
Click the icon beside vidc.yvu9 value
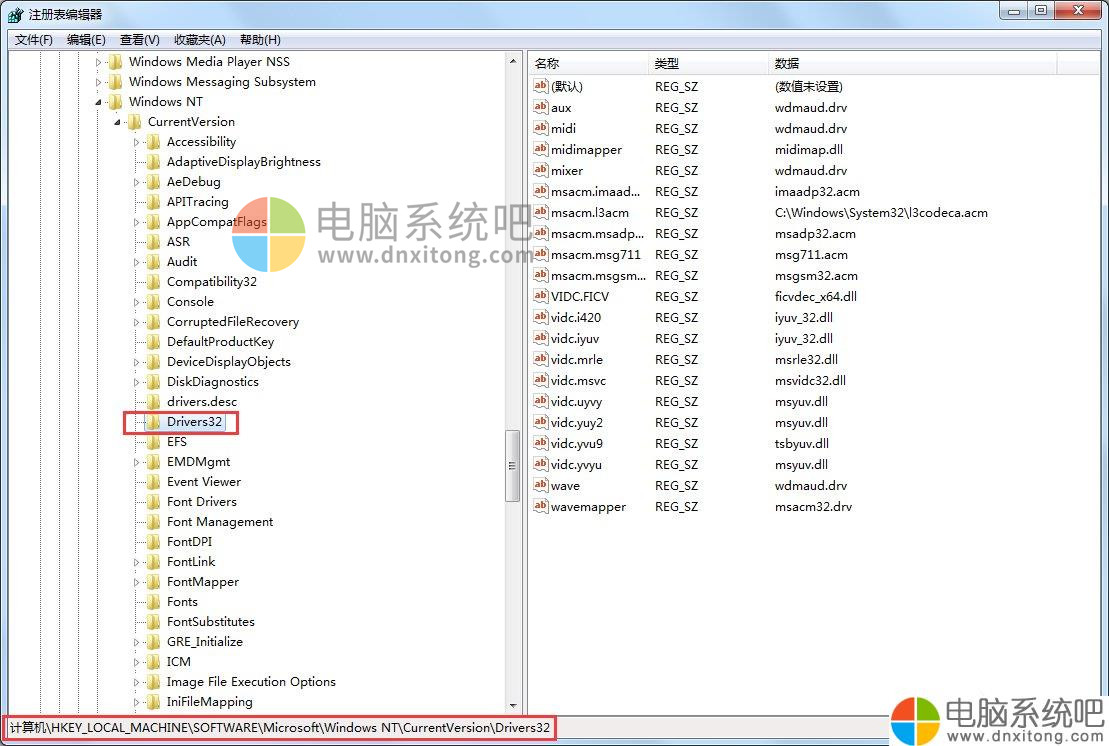click(x=541, y=444)
